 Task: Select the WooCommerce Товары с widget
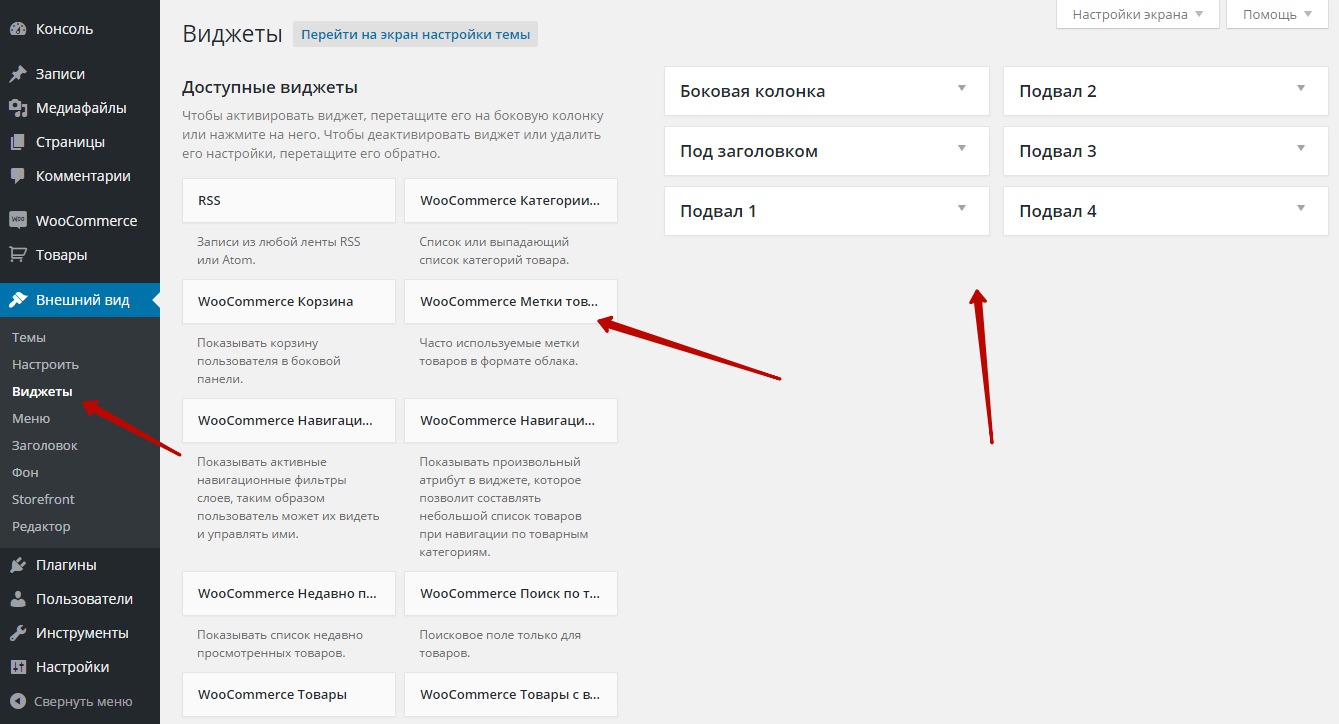click(511, 695)
